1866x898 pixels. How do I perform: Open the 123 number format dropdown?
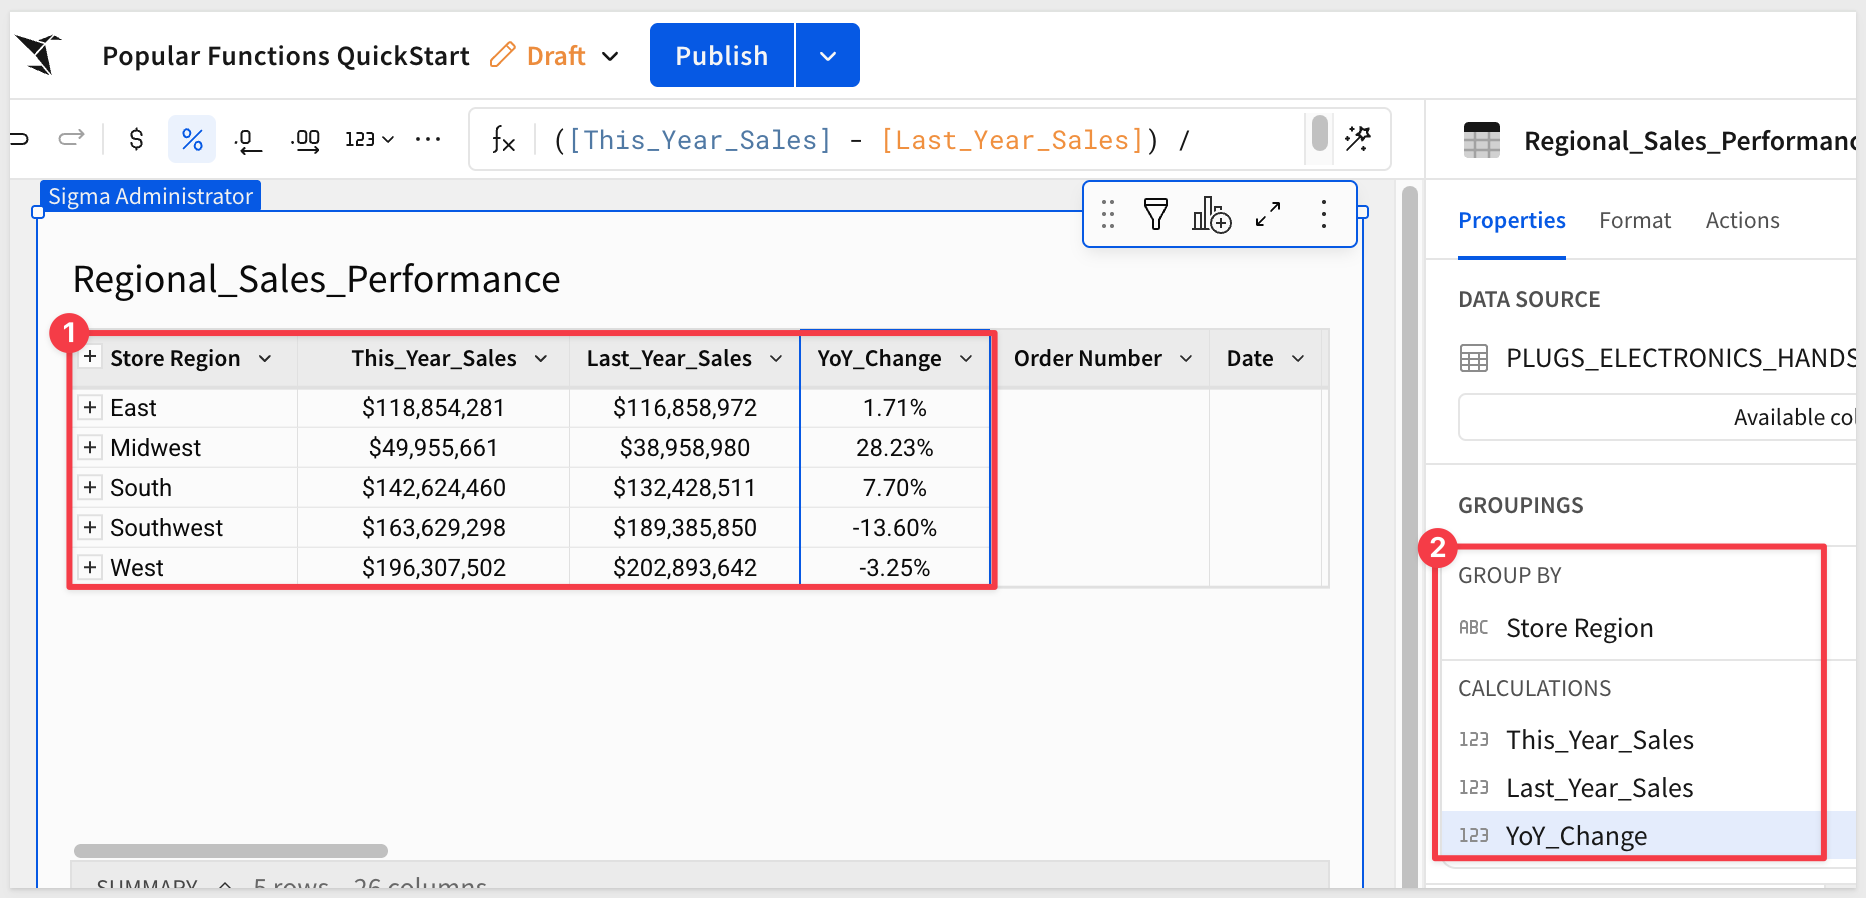pos(369,139)
